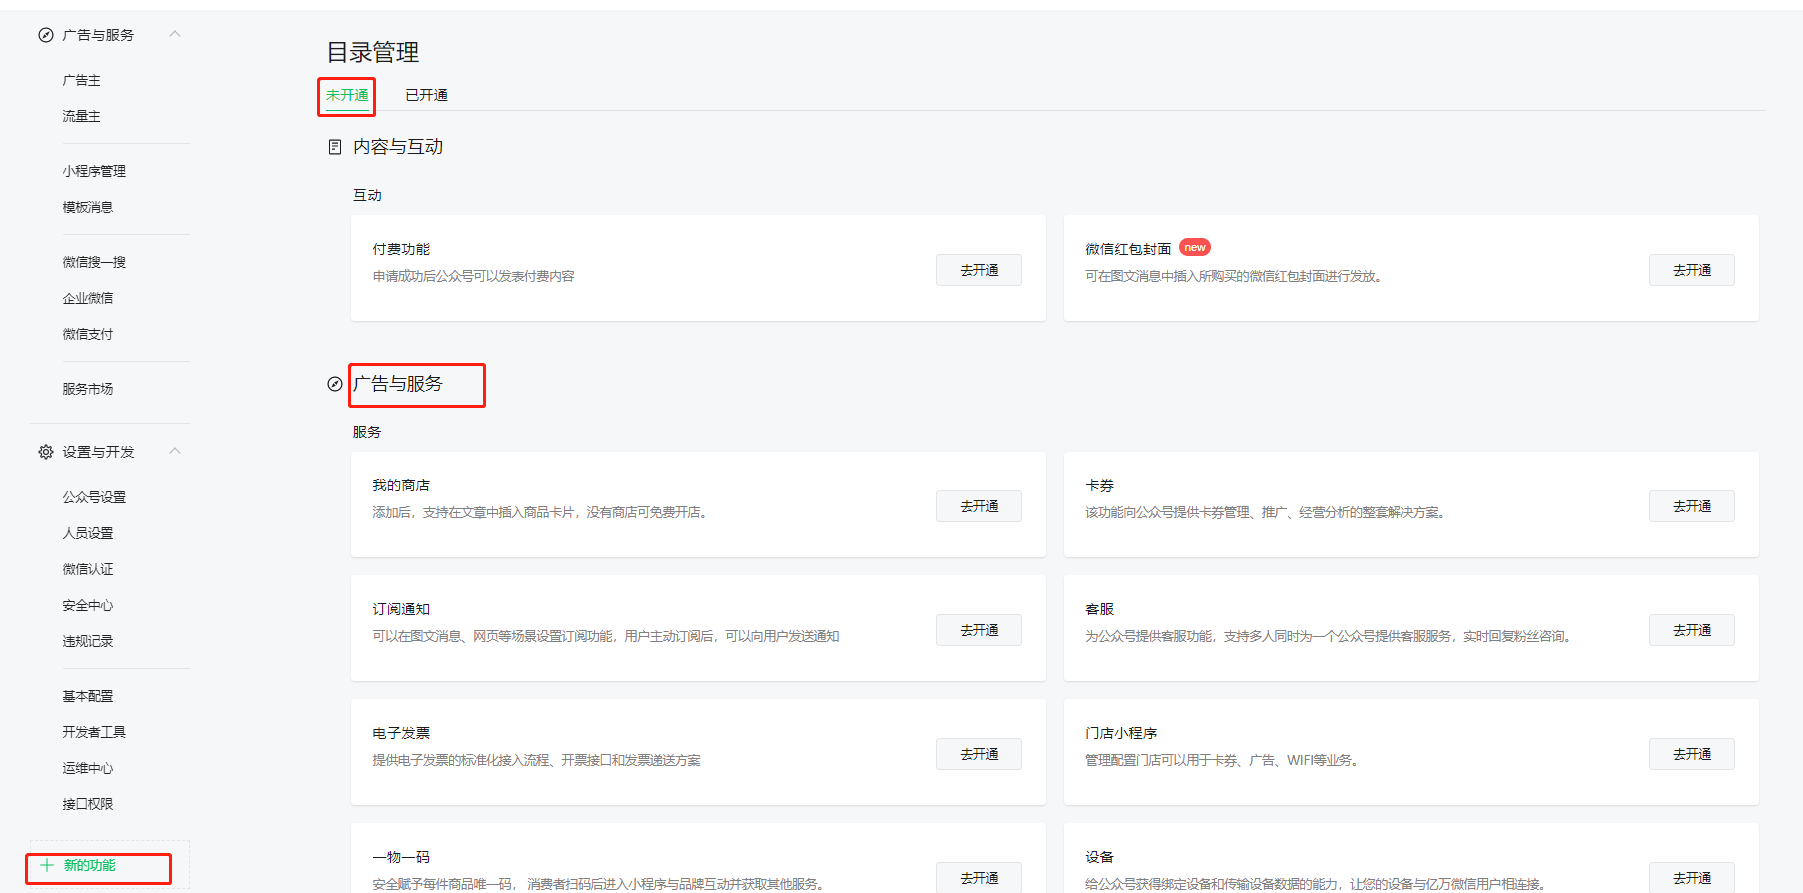Image resolution: width=1803 pixels, height=893 pixels.
Task: Go to 运维中心
Action: [x=88, y=768]
